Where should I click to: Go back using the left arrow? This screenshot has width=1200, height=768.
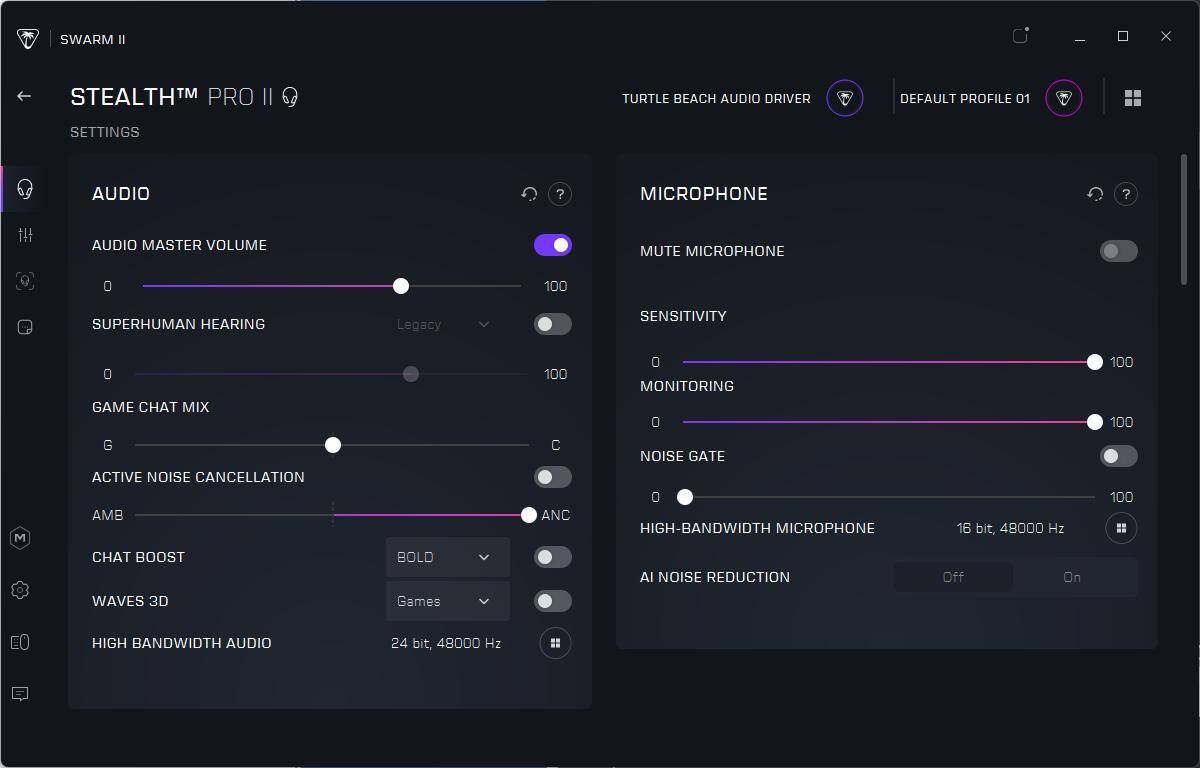pos(24,96)
